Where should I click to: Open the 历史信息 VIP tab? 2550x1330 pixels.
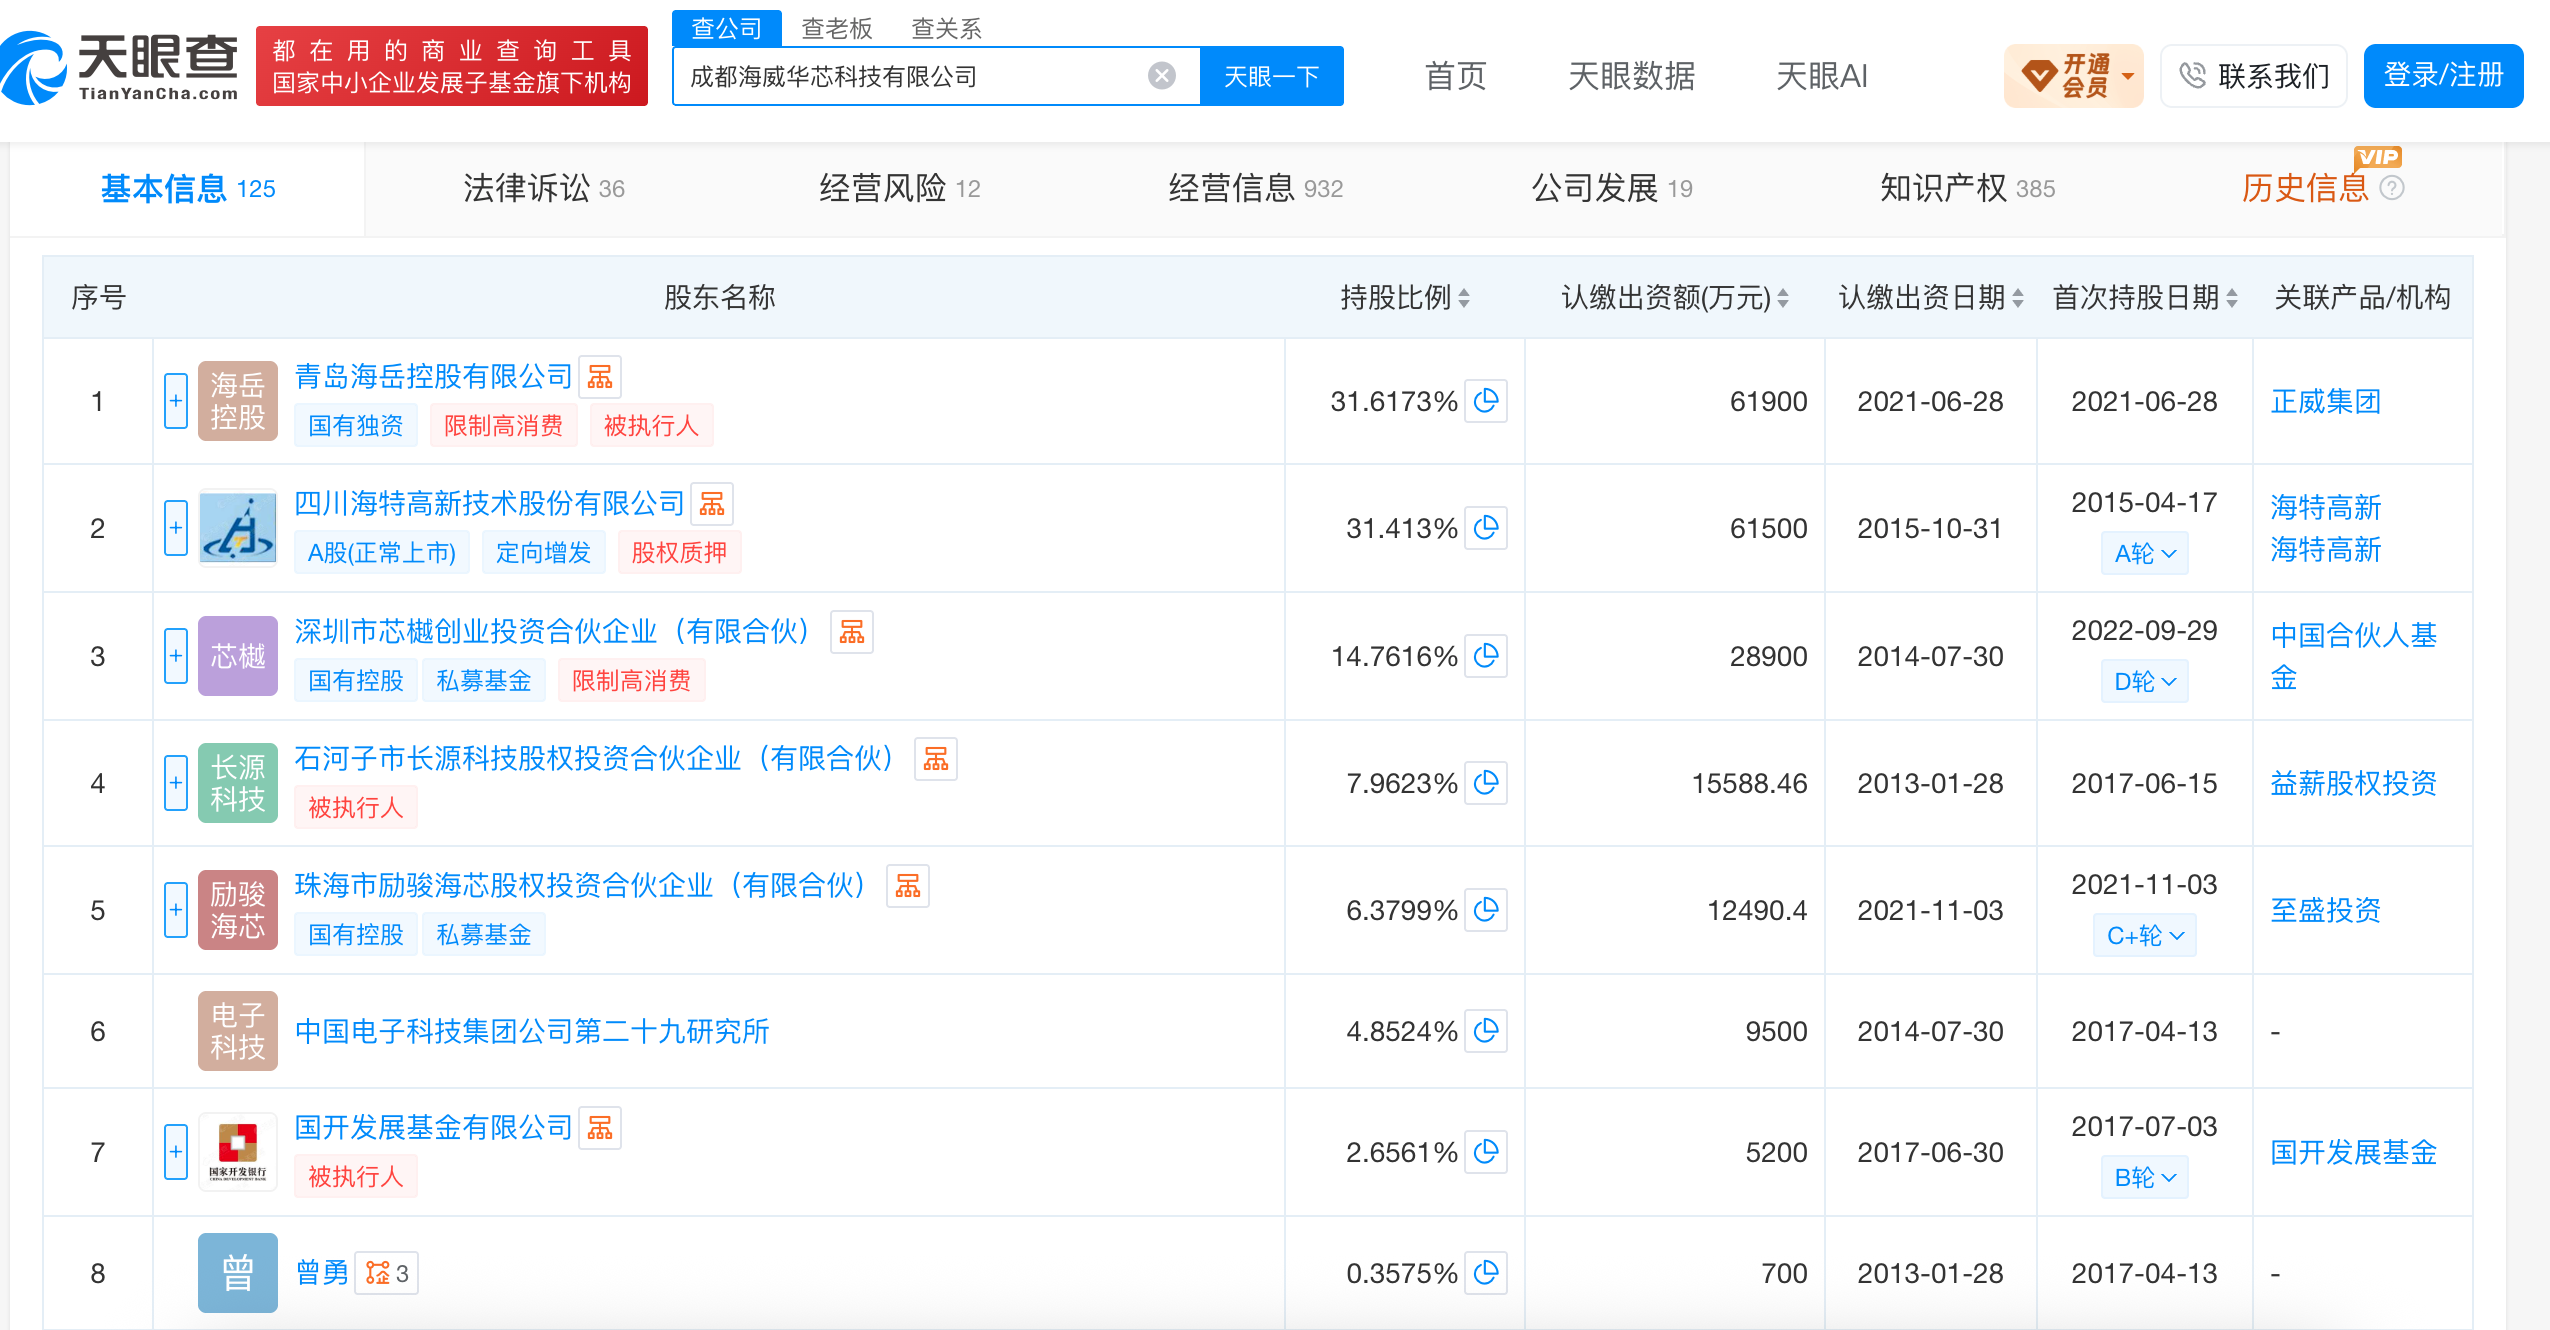coord(2305,188)
